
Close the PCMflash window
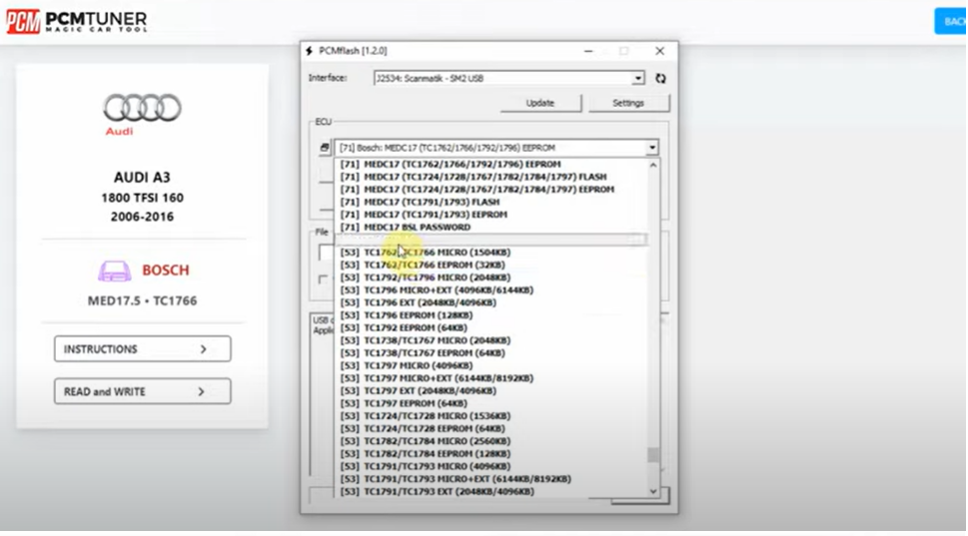660,51
